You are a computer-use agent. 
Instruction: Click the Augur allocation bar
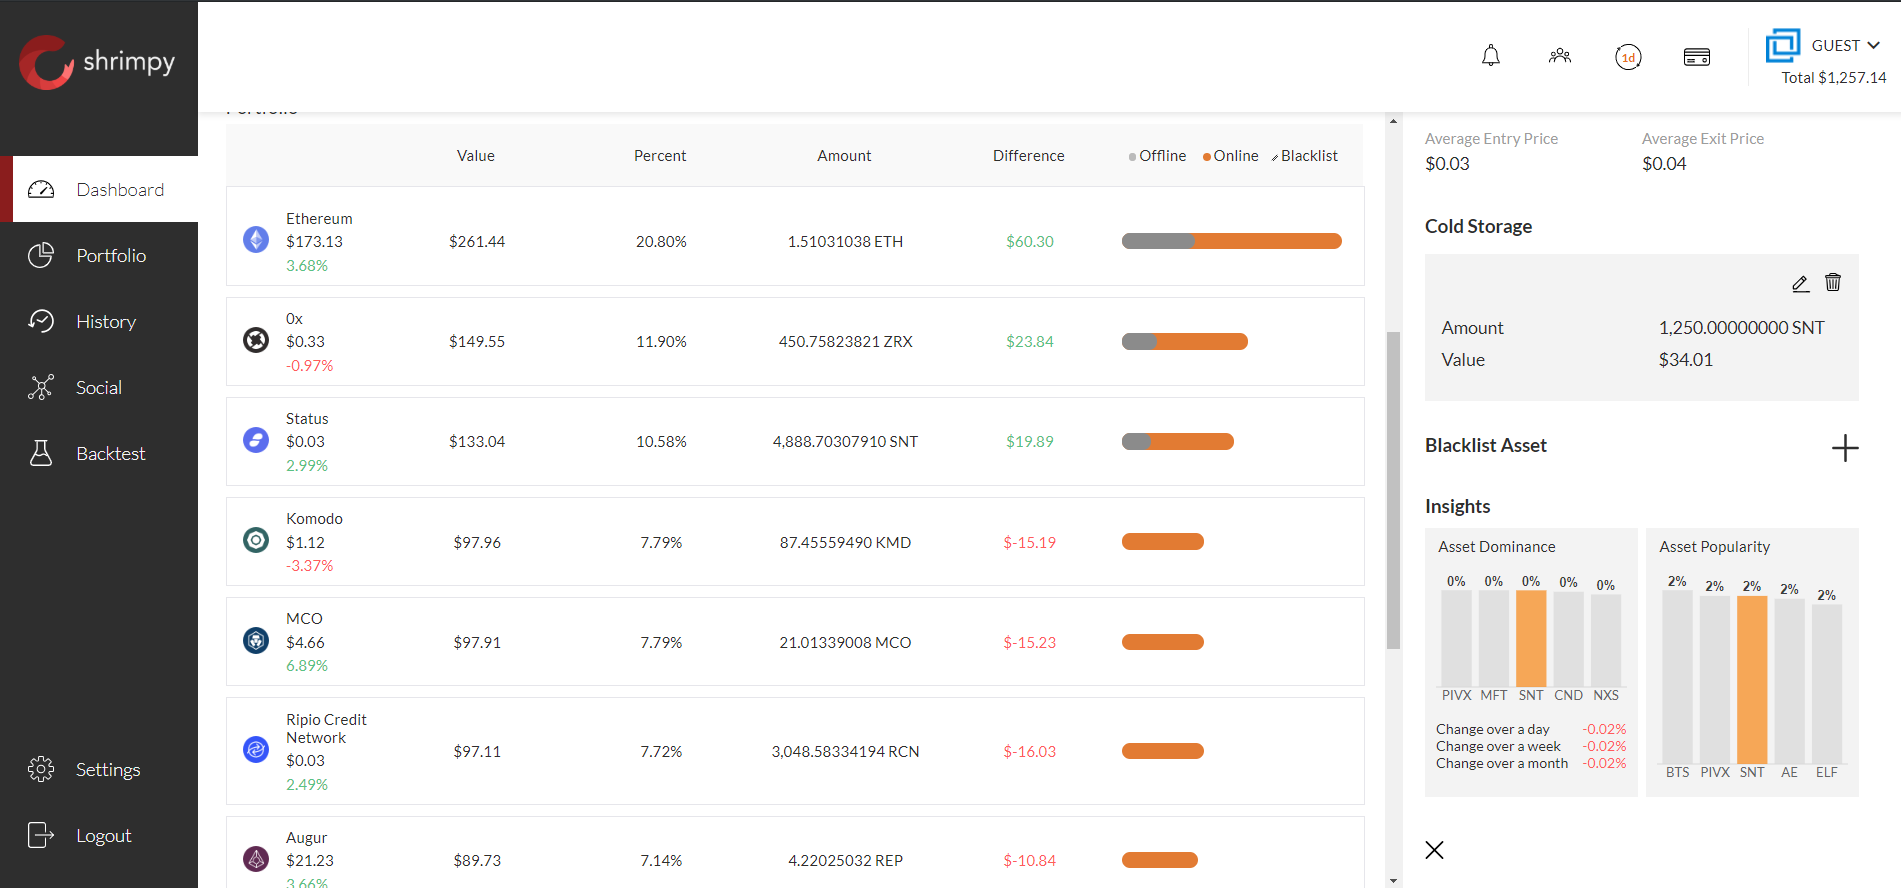(x=1160, y=860)
